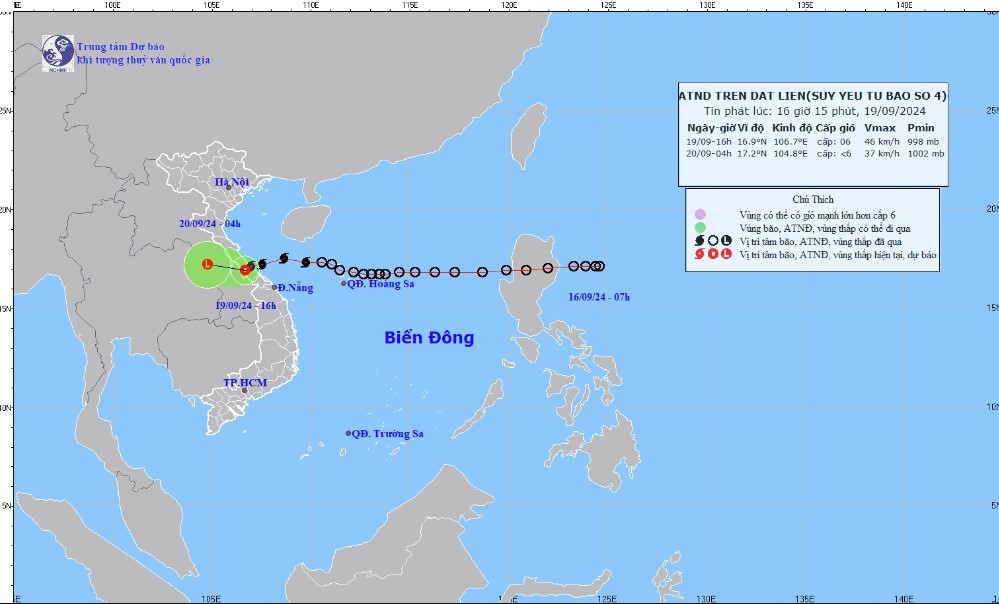This screenshot has width=999, height=604.
Task: Click the 16/09/24 - 07h track start label
Action: tap(598, 297)
